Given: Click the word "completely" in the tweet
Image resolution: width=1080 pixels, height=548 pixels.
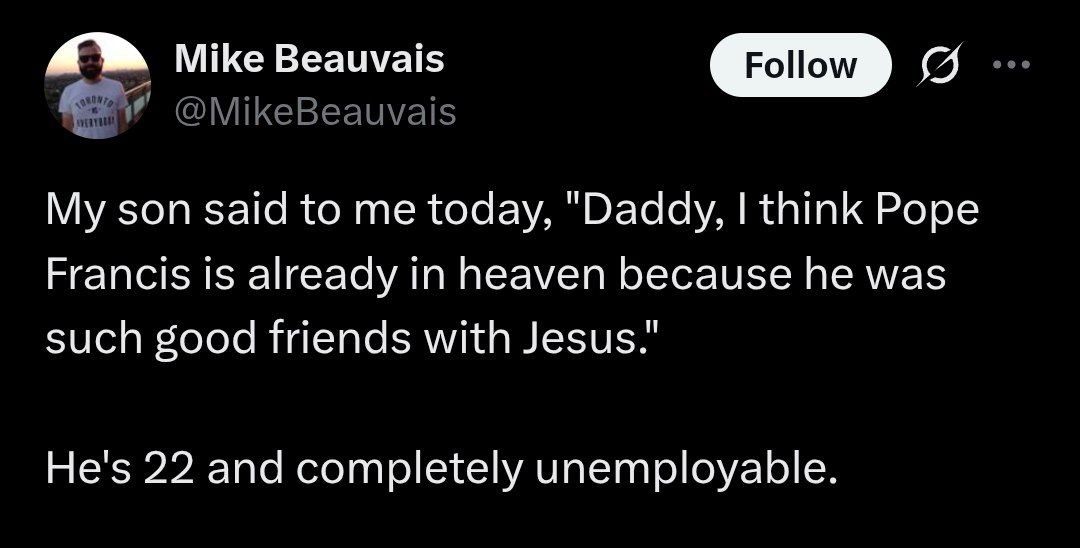Looking at the screenshot, I should [410, 470].
